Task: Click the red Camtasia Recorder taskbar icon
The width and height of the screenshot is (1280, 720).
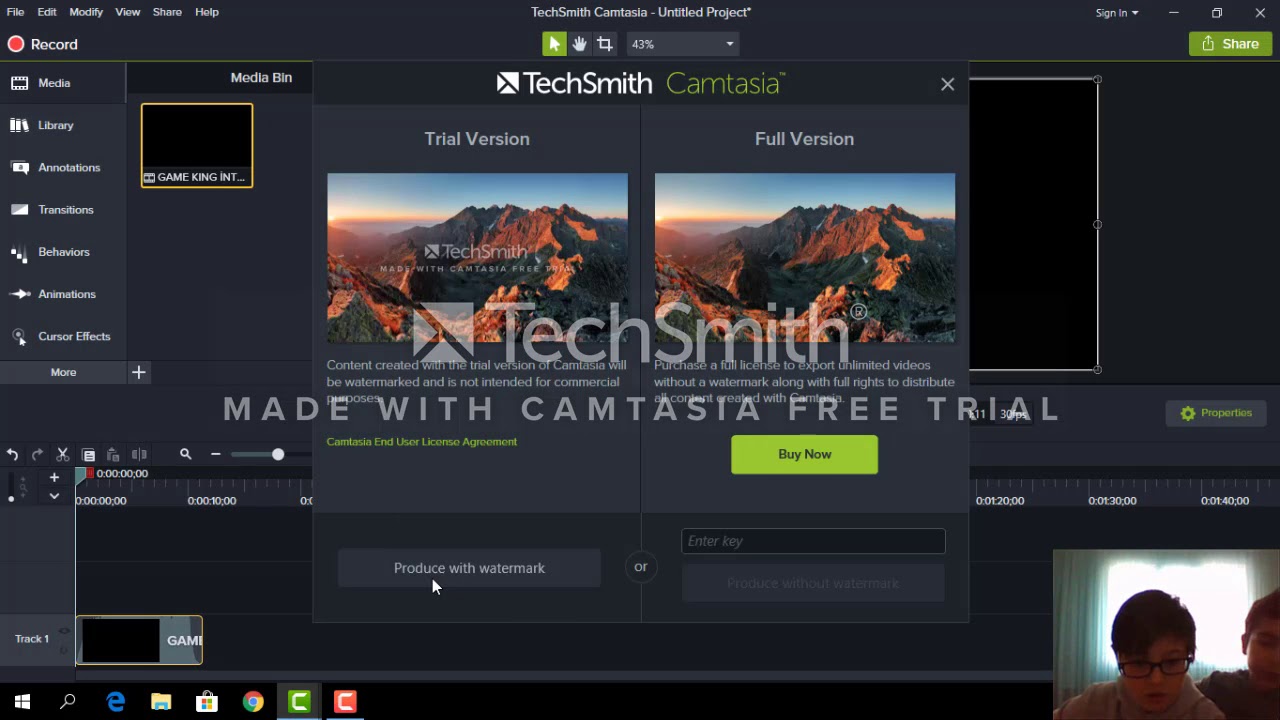Action: [345, 702]
